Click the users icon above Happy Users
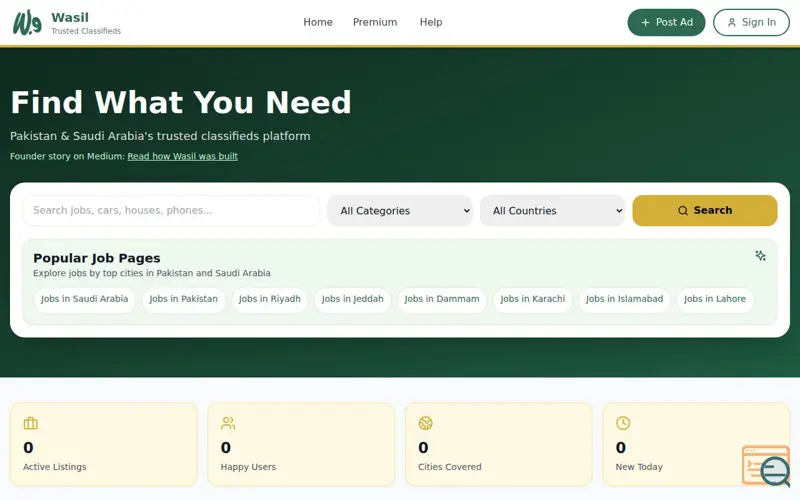This screenshot has width=800, height=500. pyautogui.click(x=228, y=423)
